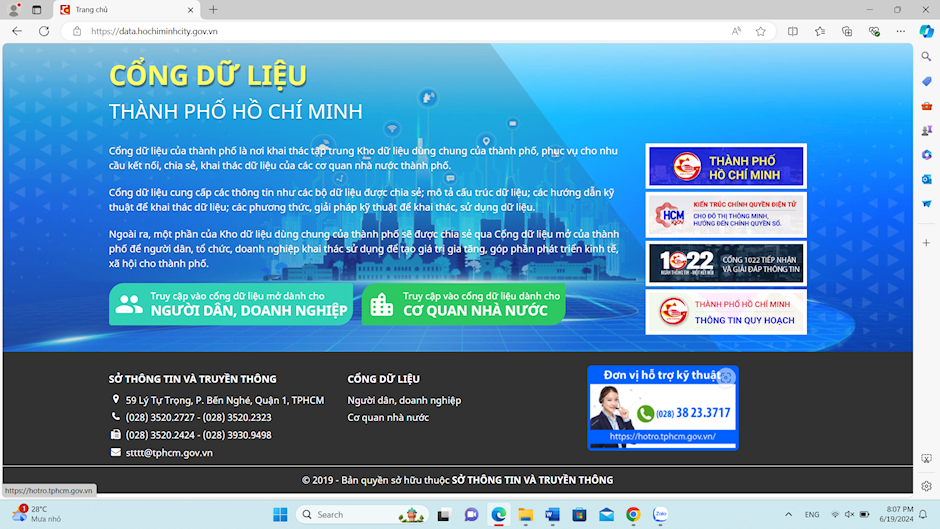Open data portal for Người dân, Doanh nghiệp
Screen dimensions: 940x529
(x=231, y=304)
